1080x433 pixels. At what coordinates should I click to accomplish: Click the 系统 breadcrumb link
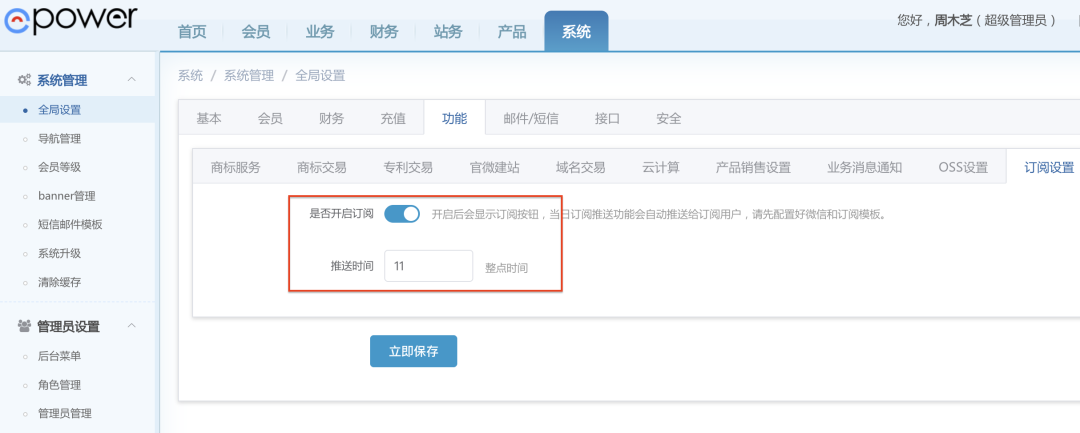(x=190, y=76)
